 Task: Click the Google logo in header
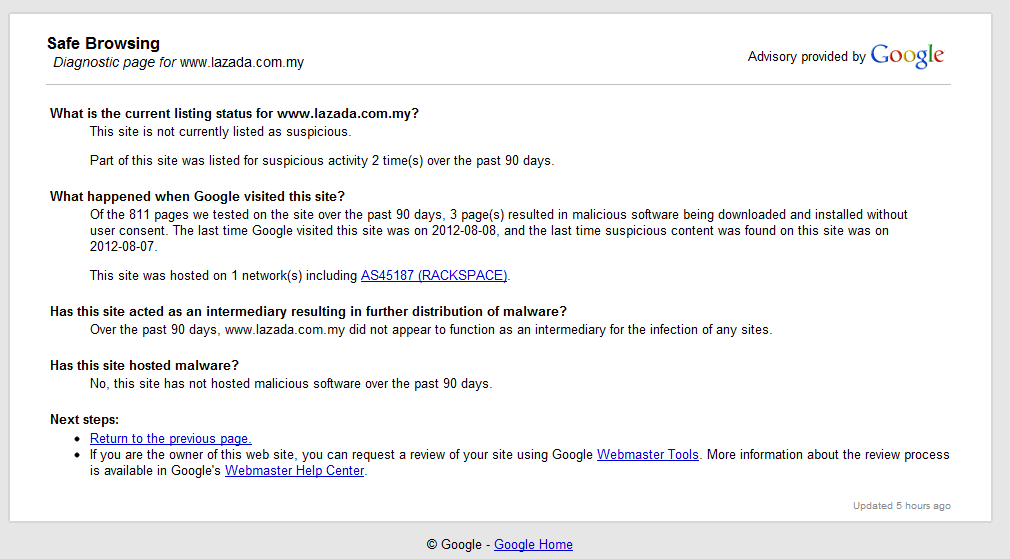tap(907, 56)
